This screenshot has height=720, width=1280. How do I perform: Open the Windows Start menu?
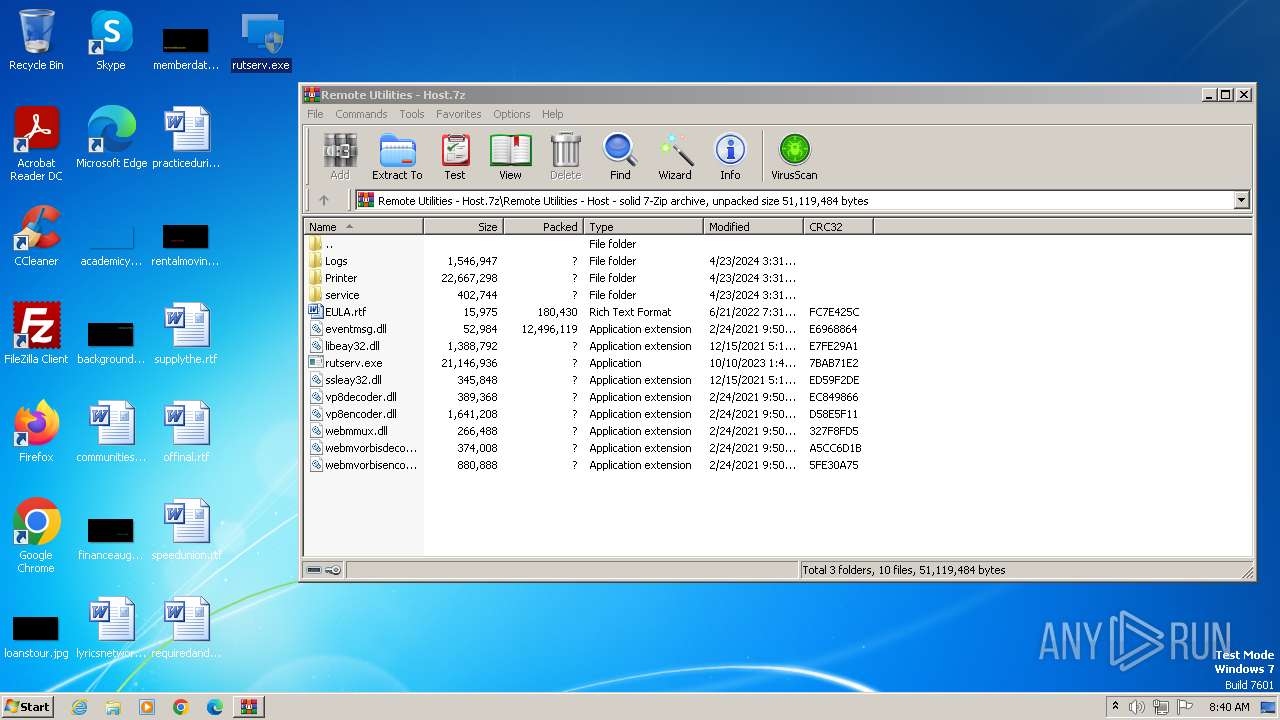[27, 706]
